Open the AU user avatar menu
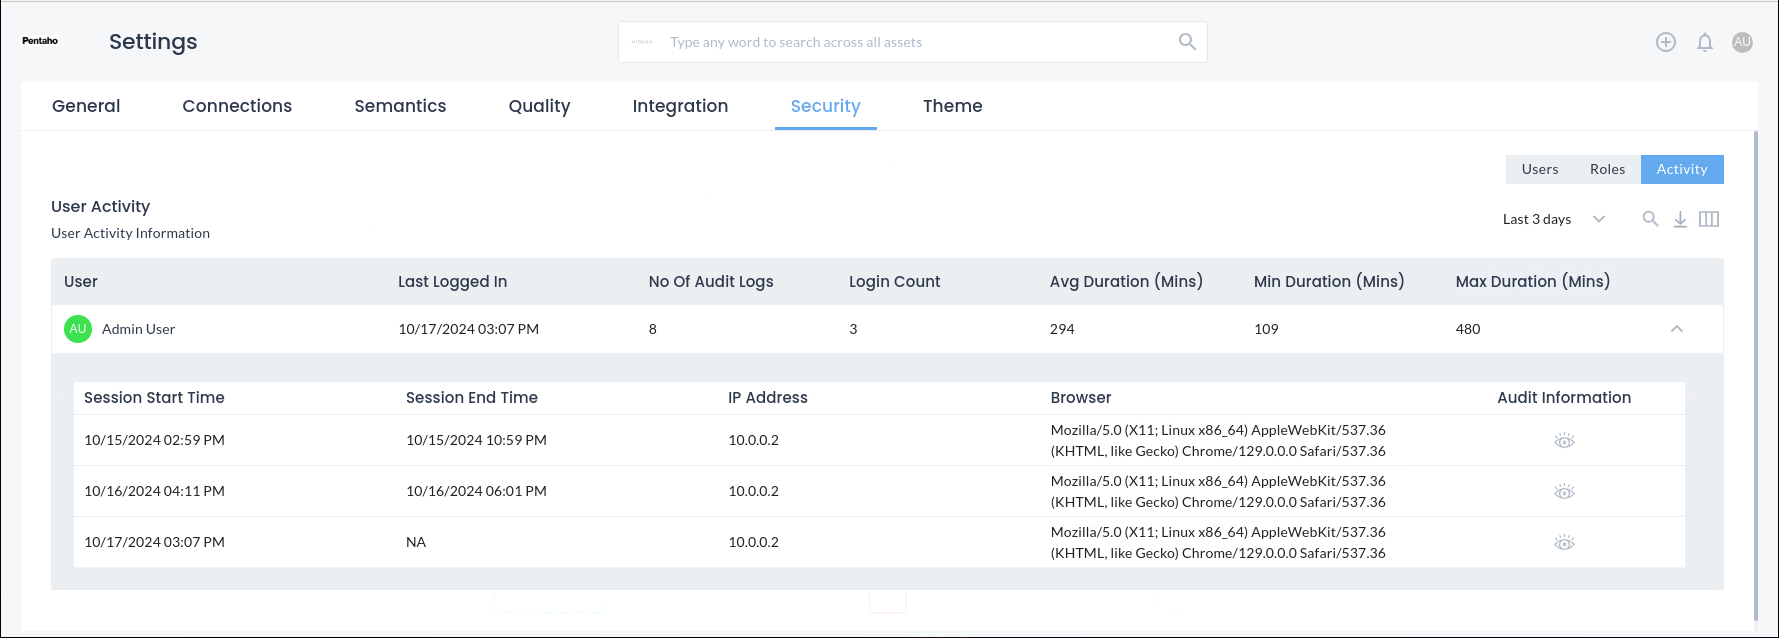1779x638 pixels. 1742,42
